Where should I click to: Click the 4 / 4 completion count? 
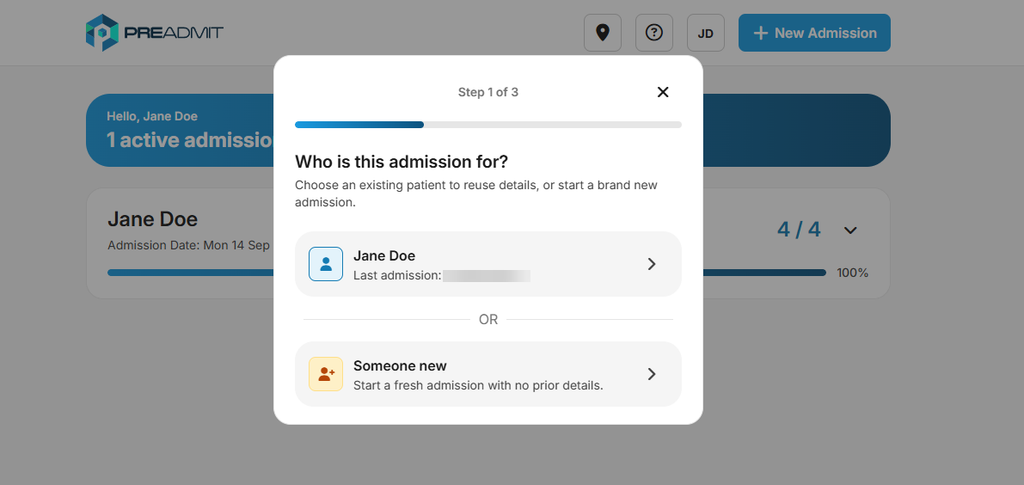pos(799,230)
